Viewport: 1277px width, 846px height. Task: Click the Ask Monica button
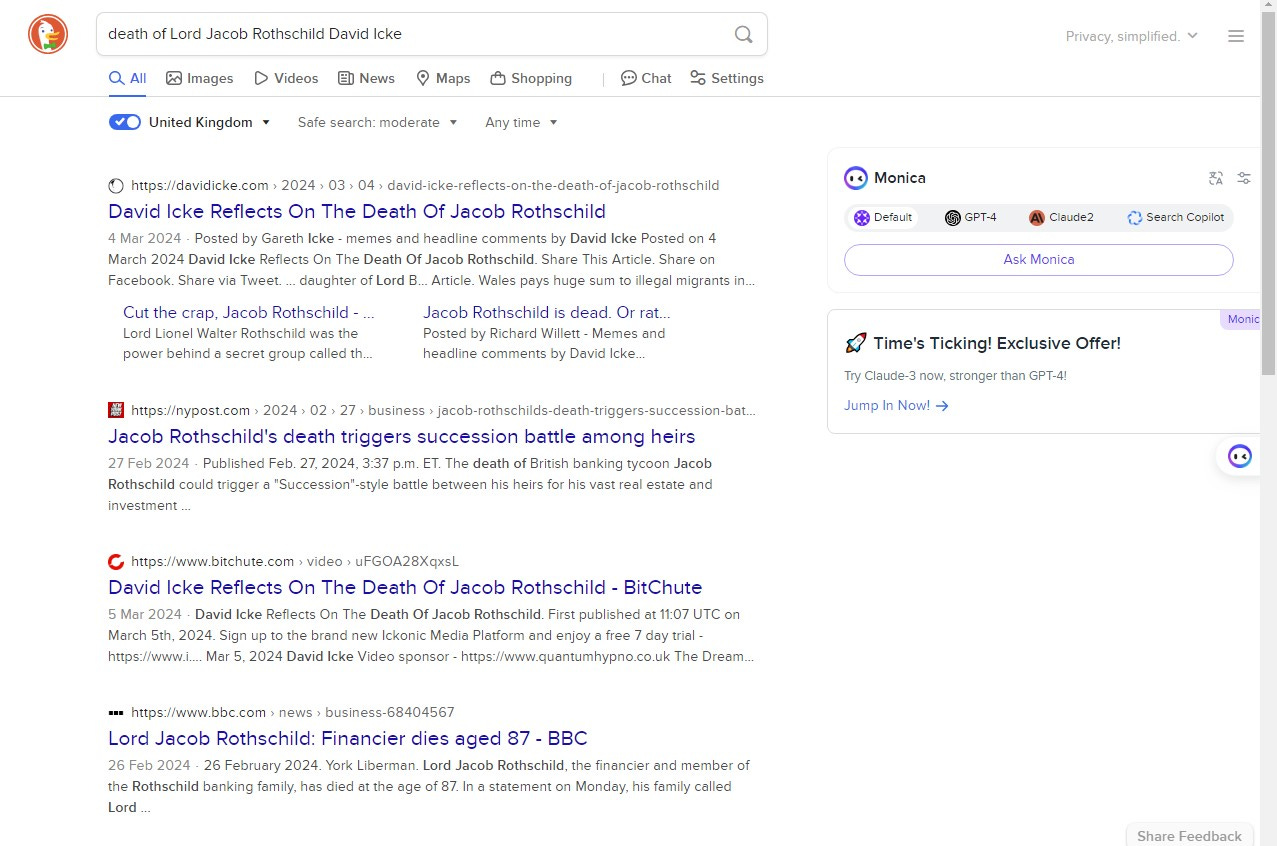click(1038, 259)
